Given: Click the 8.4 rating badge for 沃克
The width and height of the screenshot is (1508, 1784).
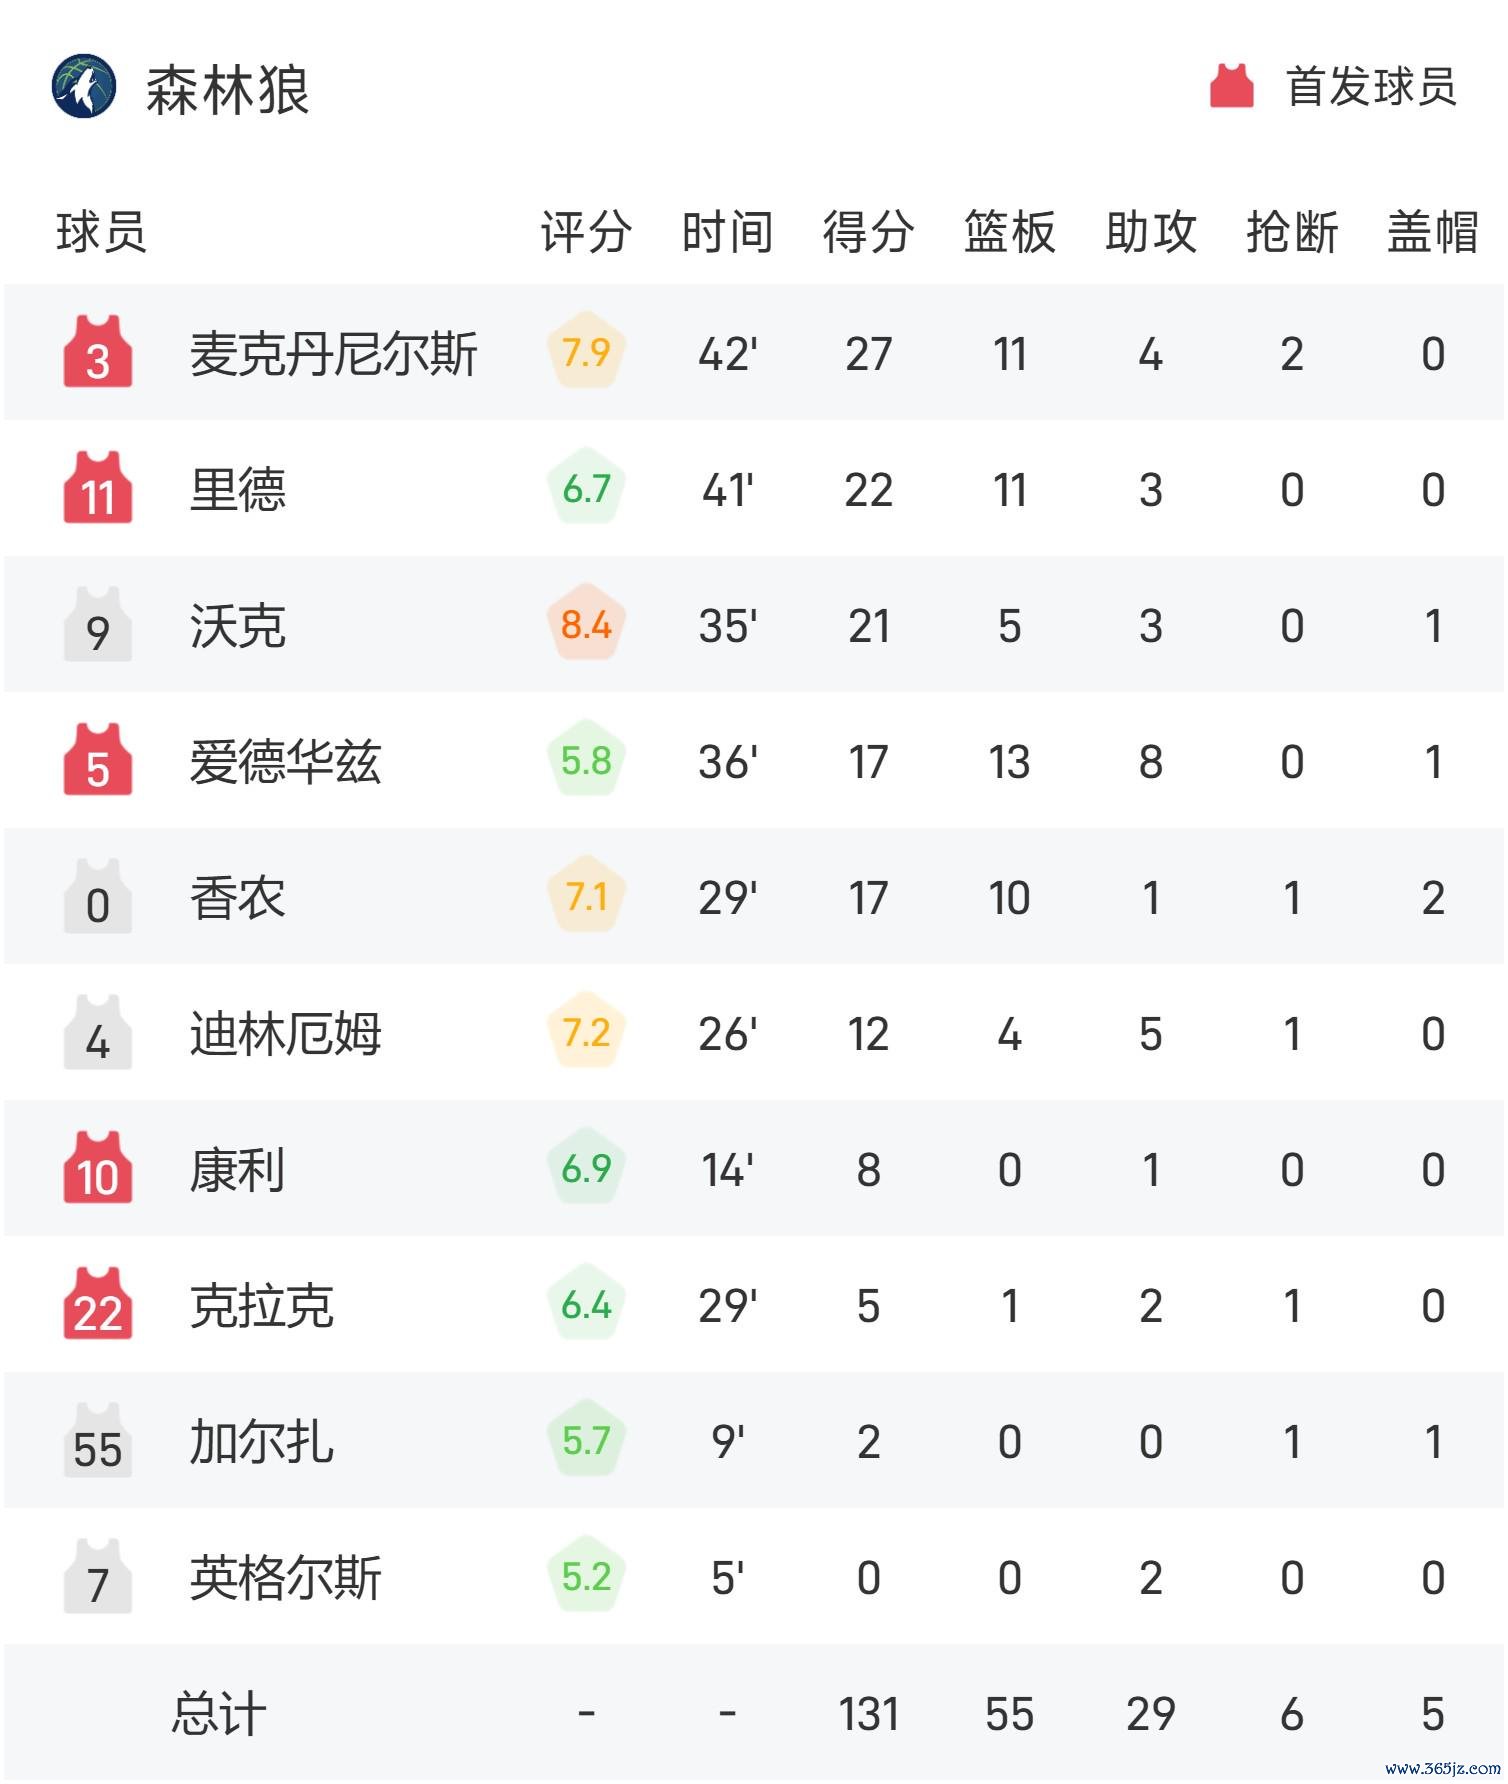Looking at the screenshot, I should tap(586, 624).
